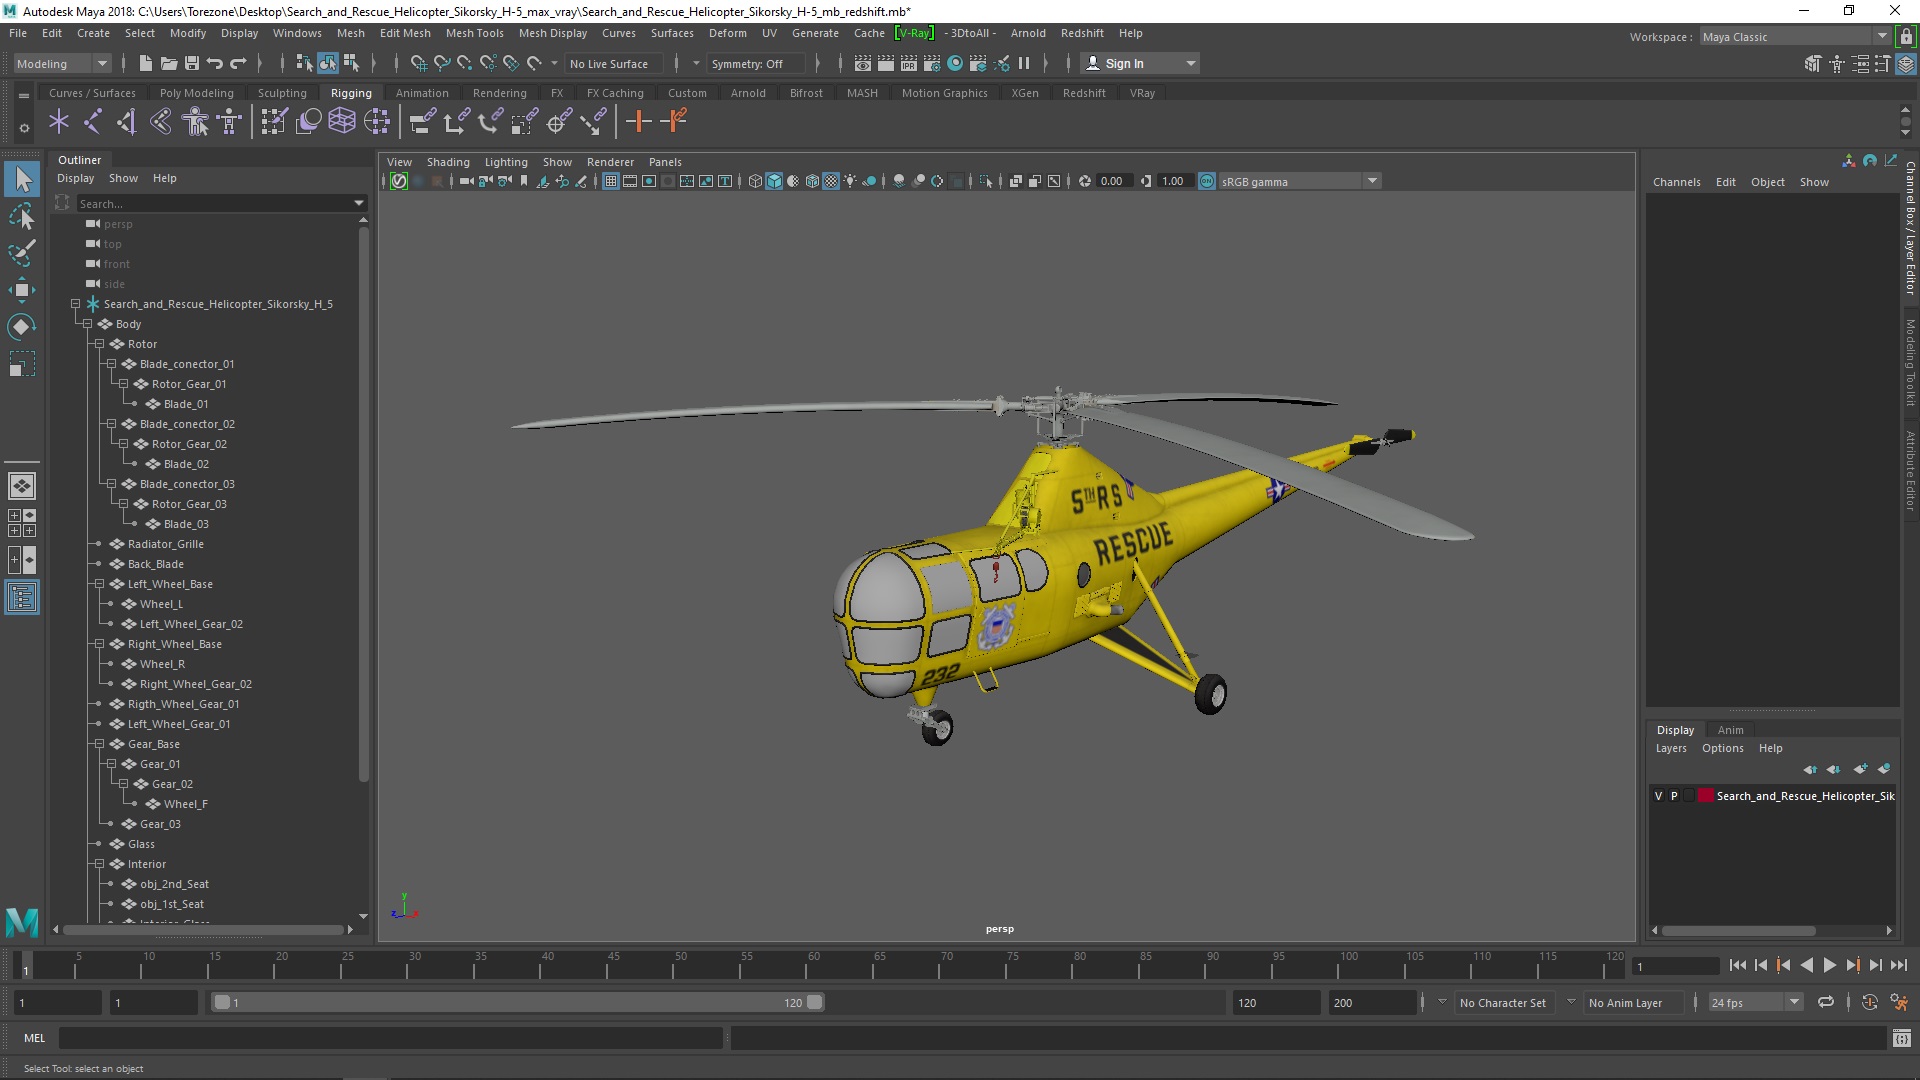Image resolution: width=1920 pixels, height=1080 pixels.
Task: Choose the Paint selection tool
Action: 21,253
